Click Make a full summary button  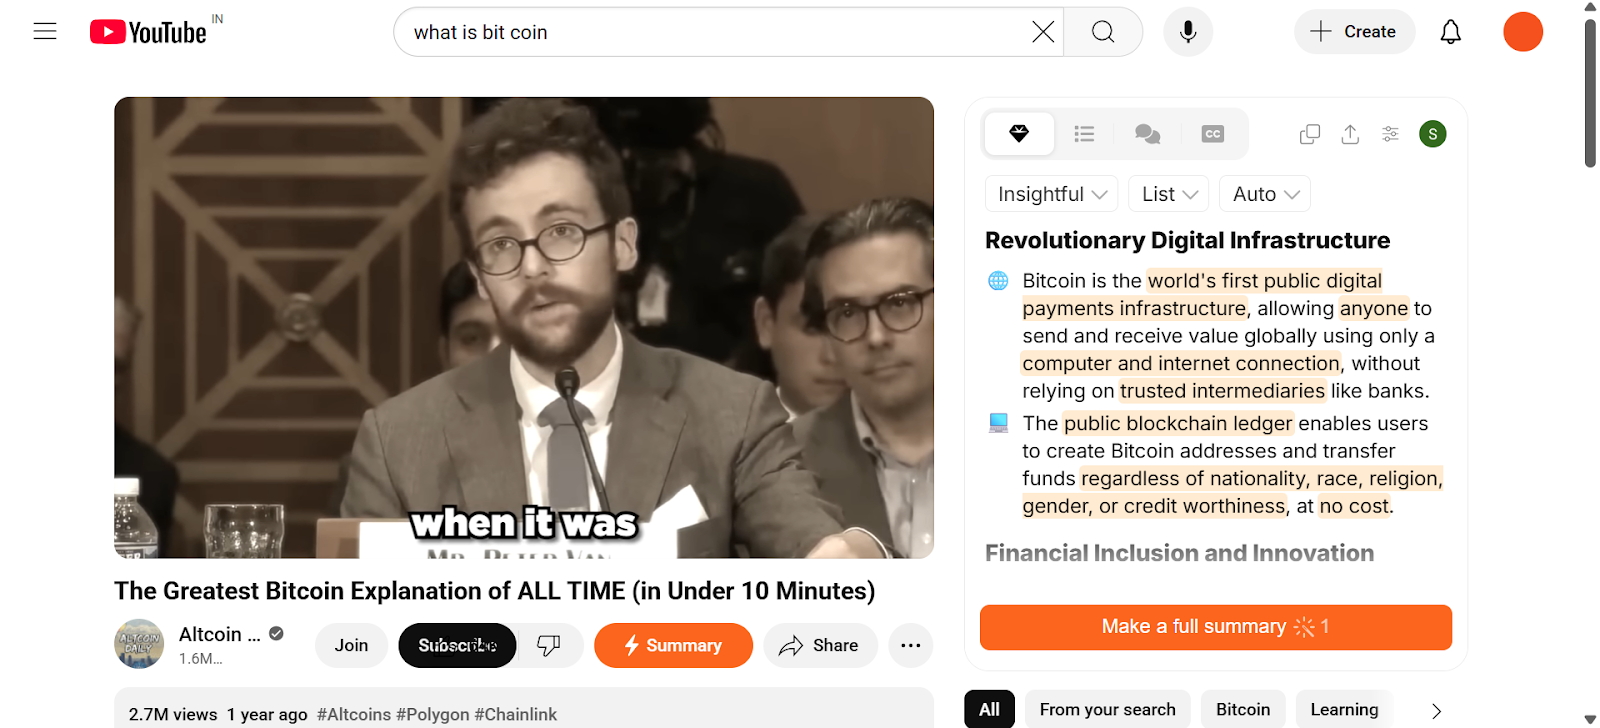(1216, 627)
